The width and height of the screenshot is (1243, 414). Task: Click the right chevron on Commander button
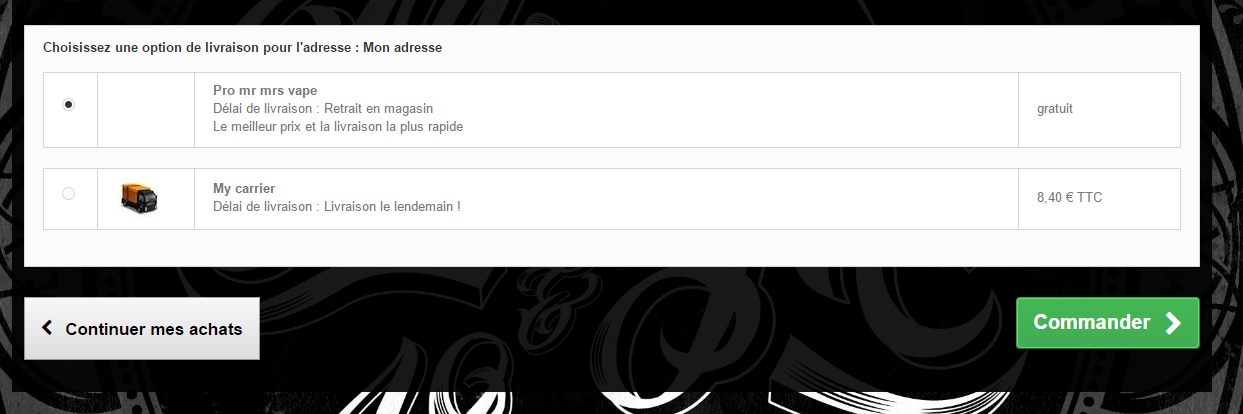[1173, 323]
